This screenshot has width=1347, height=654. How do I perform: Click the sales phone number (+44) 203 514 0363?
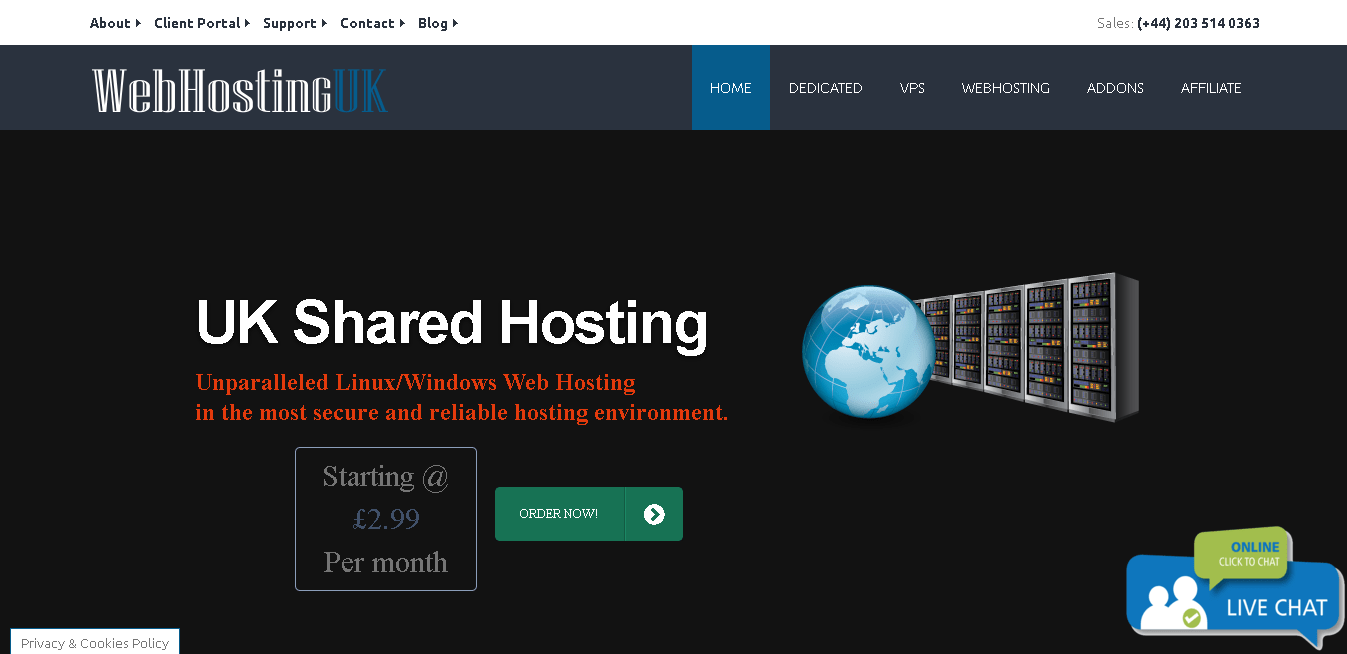pos(1198,23)
